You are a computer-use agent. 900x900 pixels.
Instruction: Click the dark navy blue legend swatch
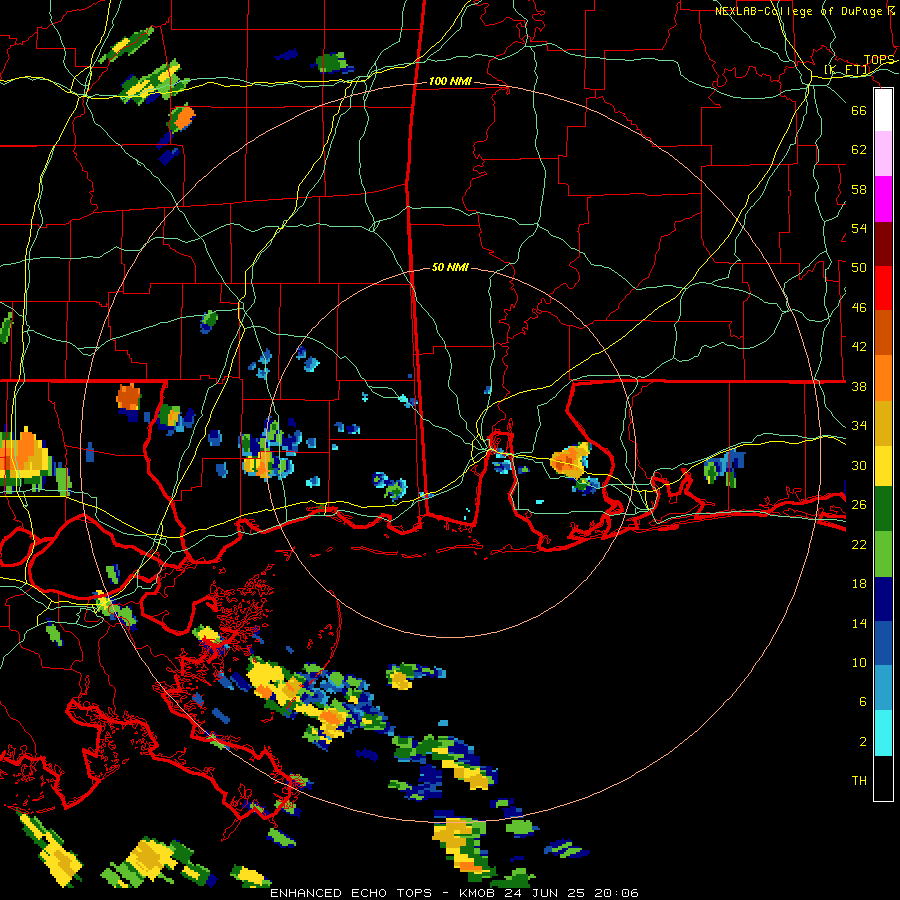coord(883,599)
